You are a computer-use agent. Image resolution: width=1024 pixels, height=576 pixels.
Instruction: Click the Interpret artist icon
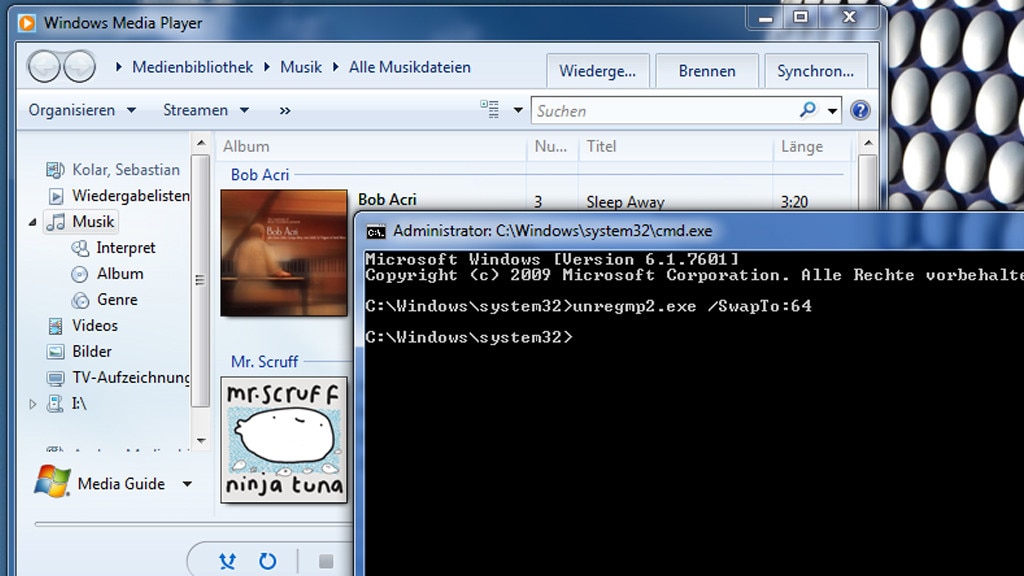pyautogui.click(x=80, y=248)
